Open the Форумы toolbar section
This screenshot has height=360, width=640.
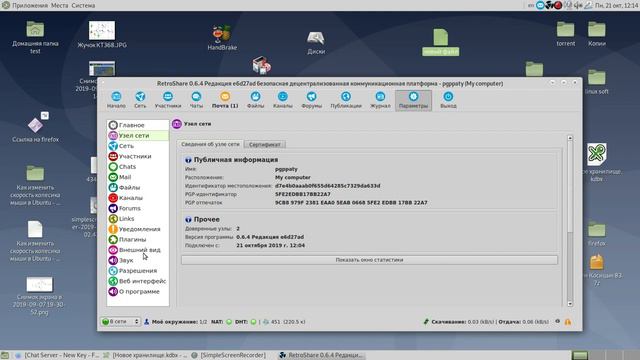pos(311,100)
